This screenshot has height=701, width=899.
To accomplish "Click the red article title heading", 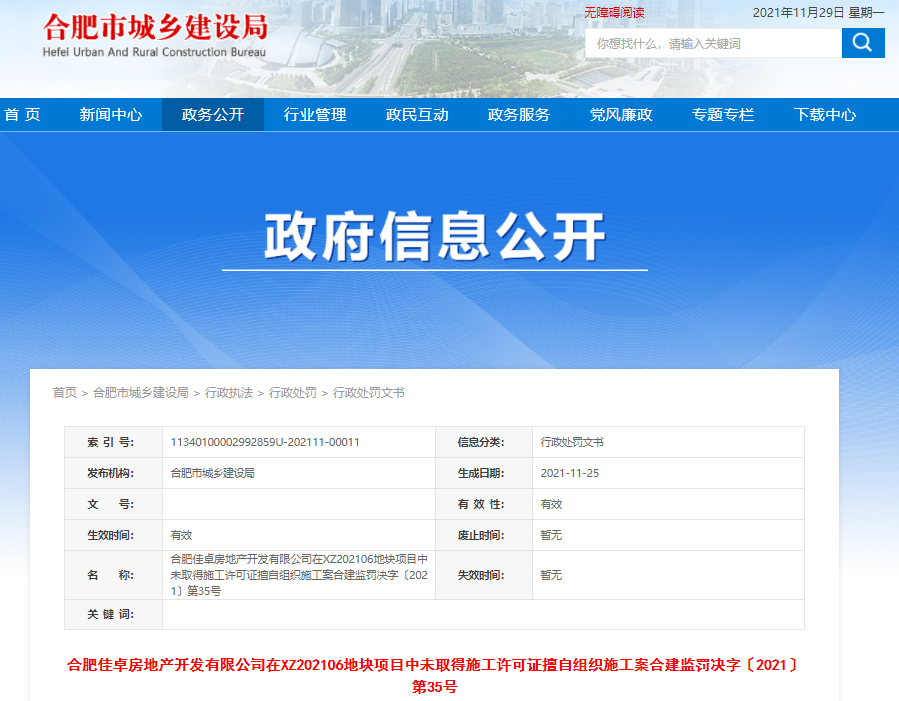I will point(433,675).
